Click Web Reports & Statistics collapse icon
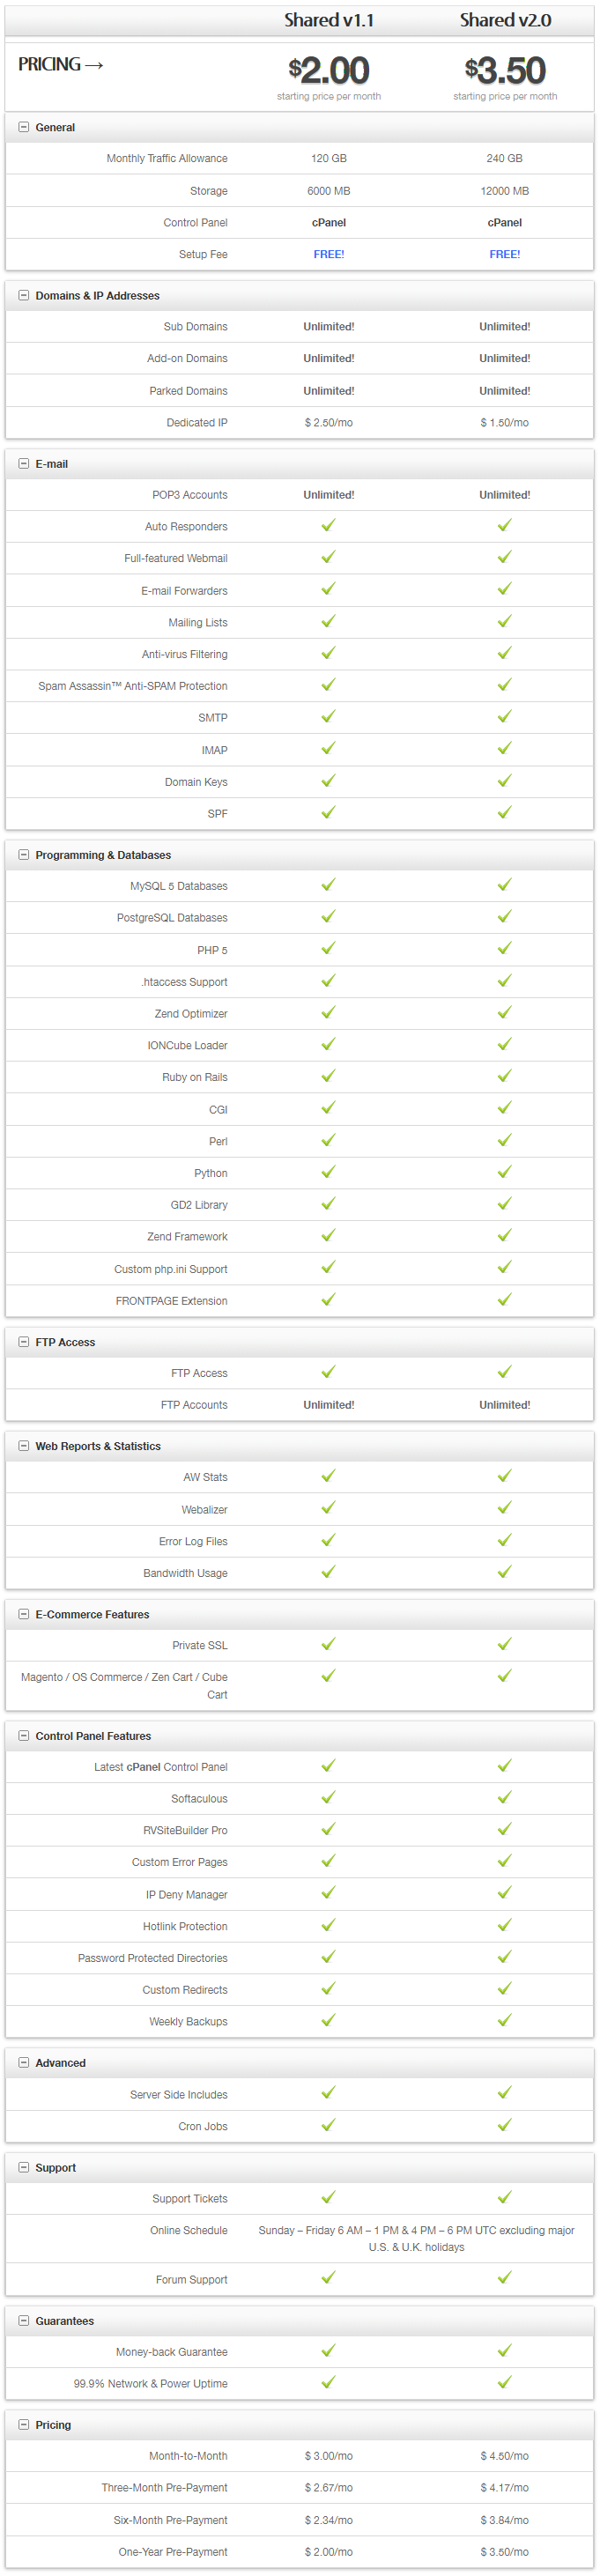 (x=24, y=1446)
